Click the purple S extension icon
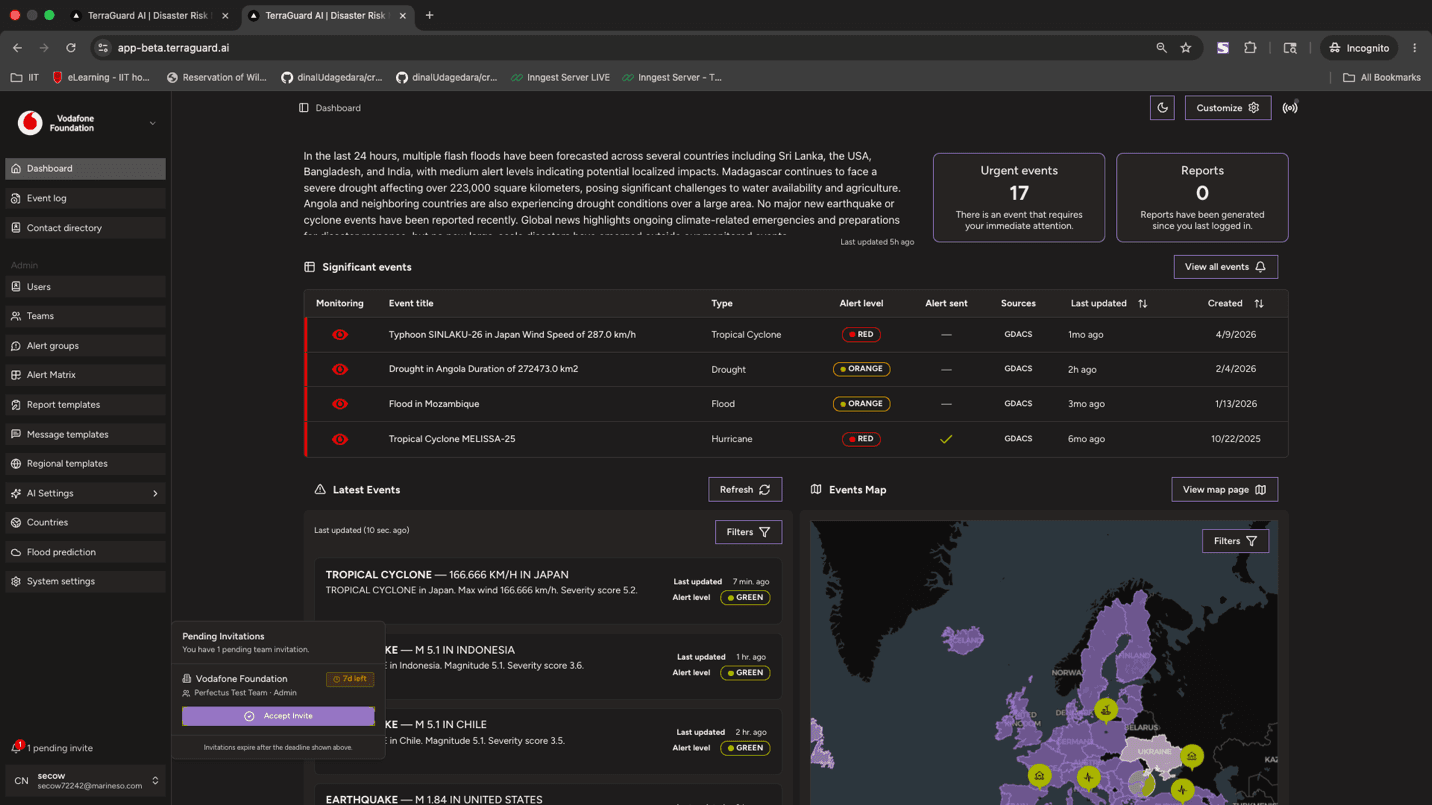The width and height of the screenshot is (1432, 805). point(1223,48)
